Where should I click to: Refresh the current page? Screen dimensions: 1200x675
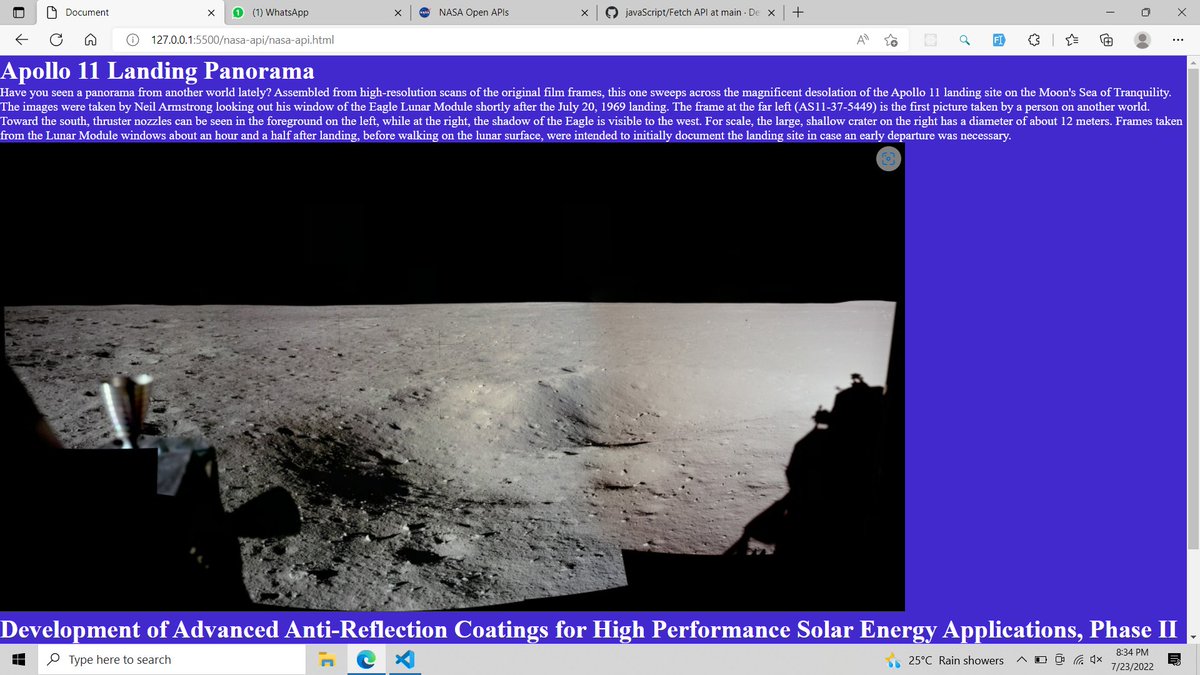[56, 40]
